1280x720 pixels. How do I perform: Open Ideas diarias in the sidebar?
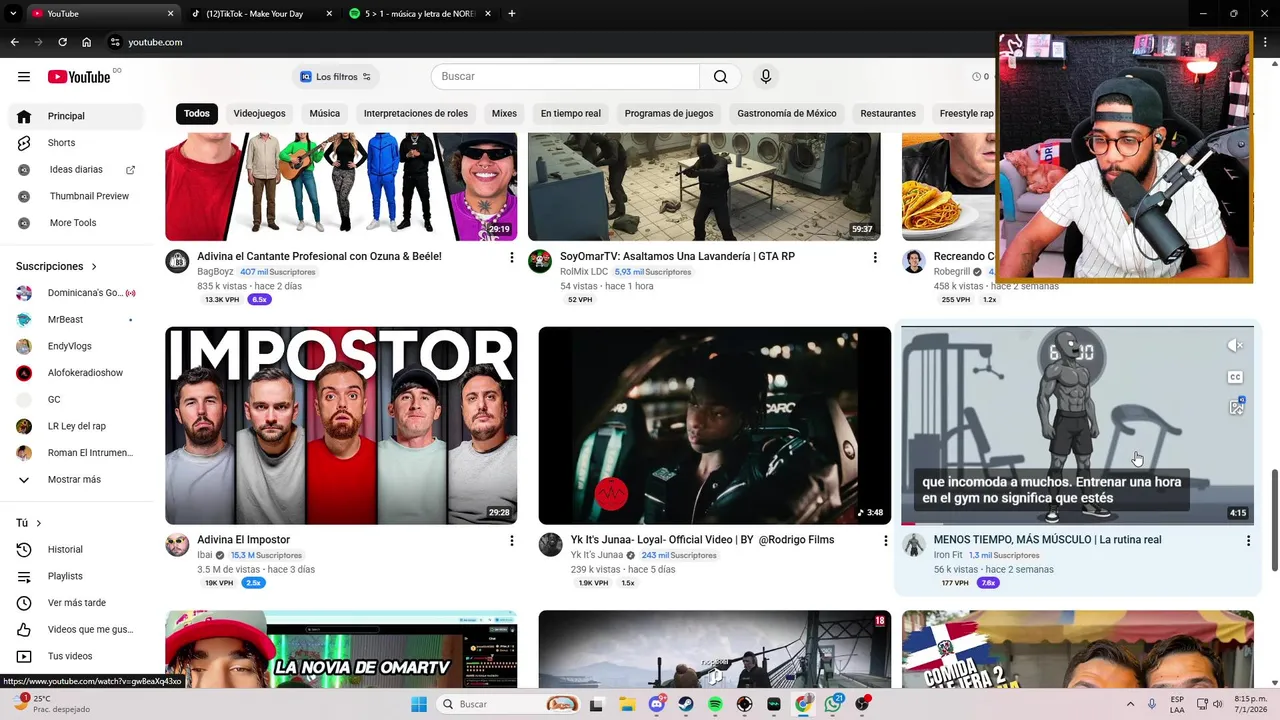click(x=76, y=170)
